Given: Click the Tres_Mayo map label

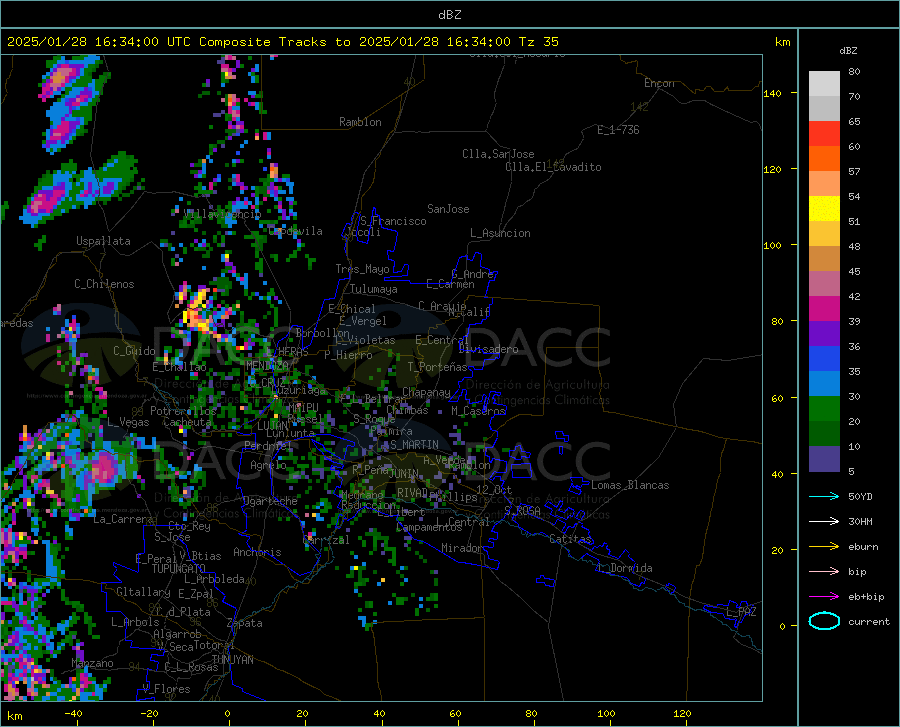Looking at the screenshot, I should [x=362, y=269].
